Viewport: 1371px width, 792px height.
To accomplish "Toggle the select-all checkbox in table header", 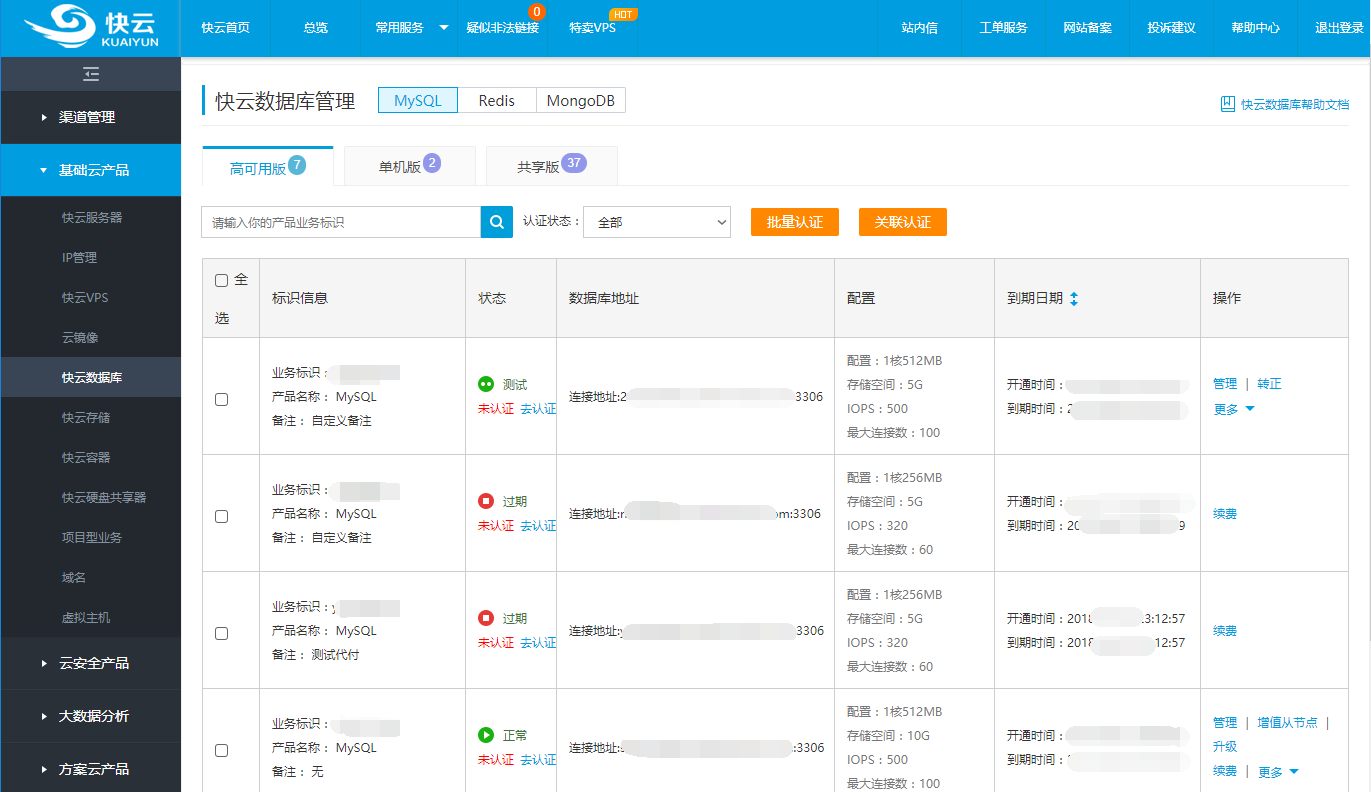I will point(221,281).
